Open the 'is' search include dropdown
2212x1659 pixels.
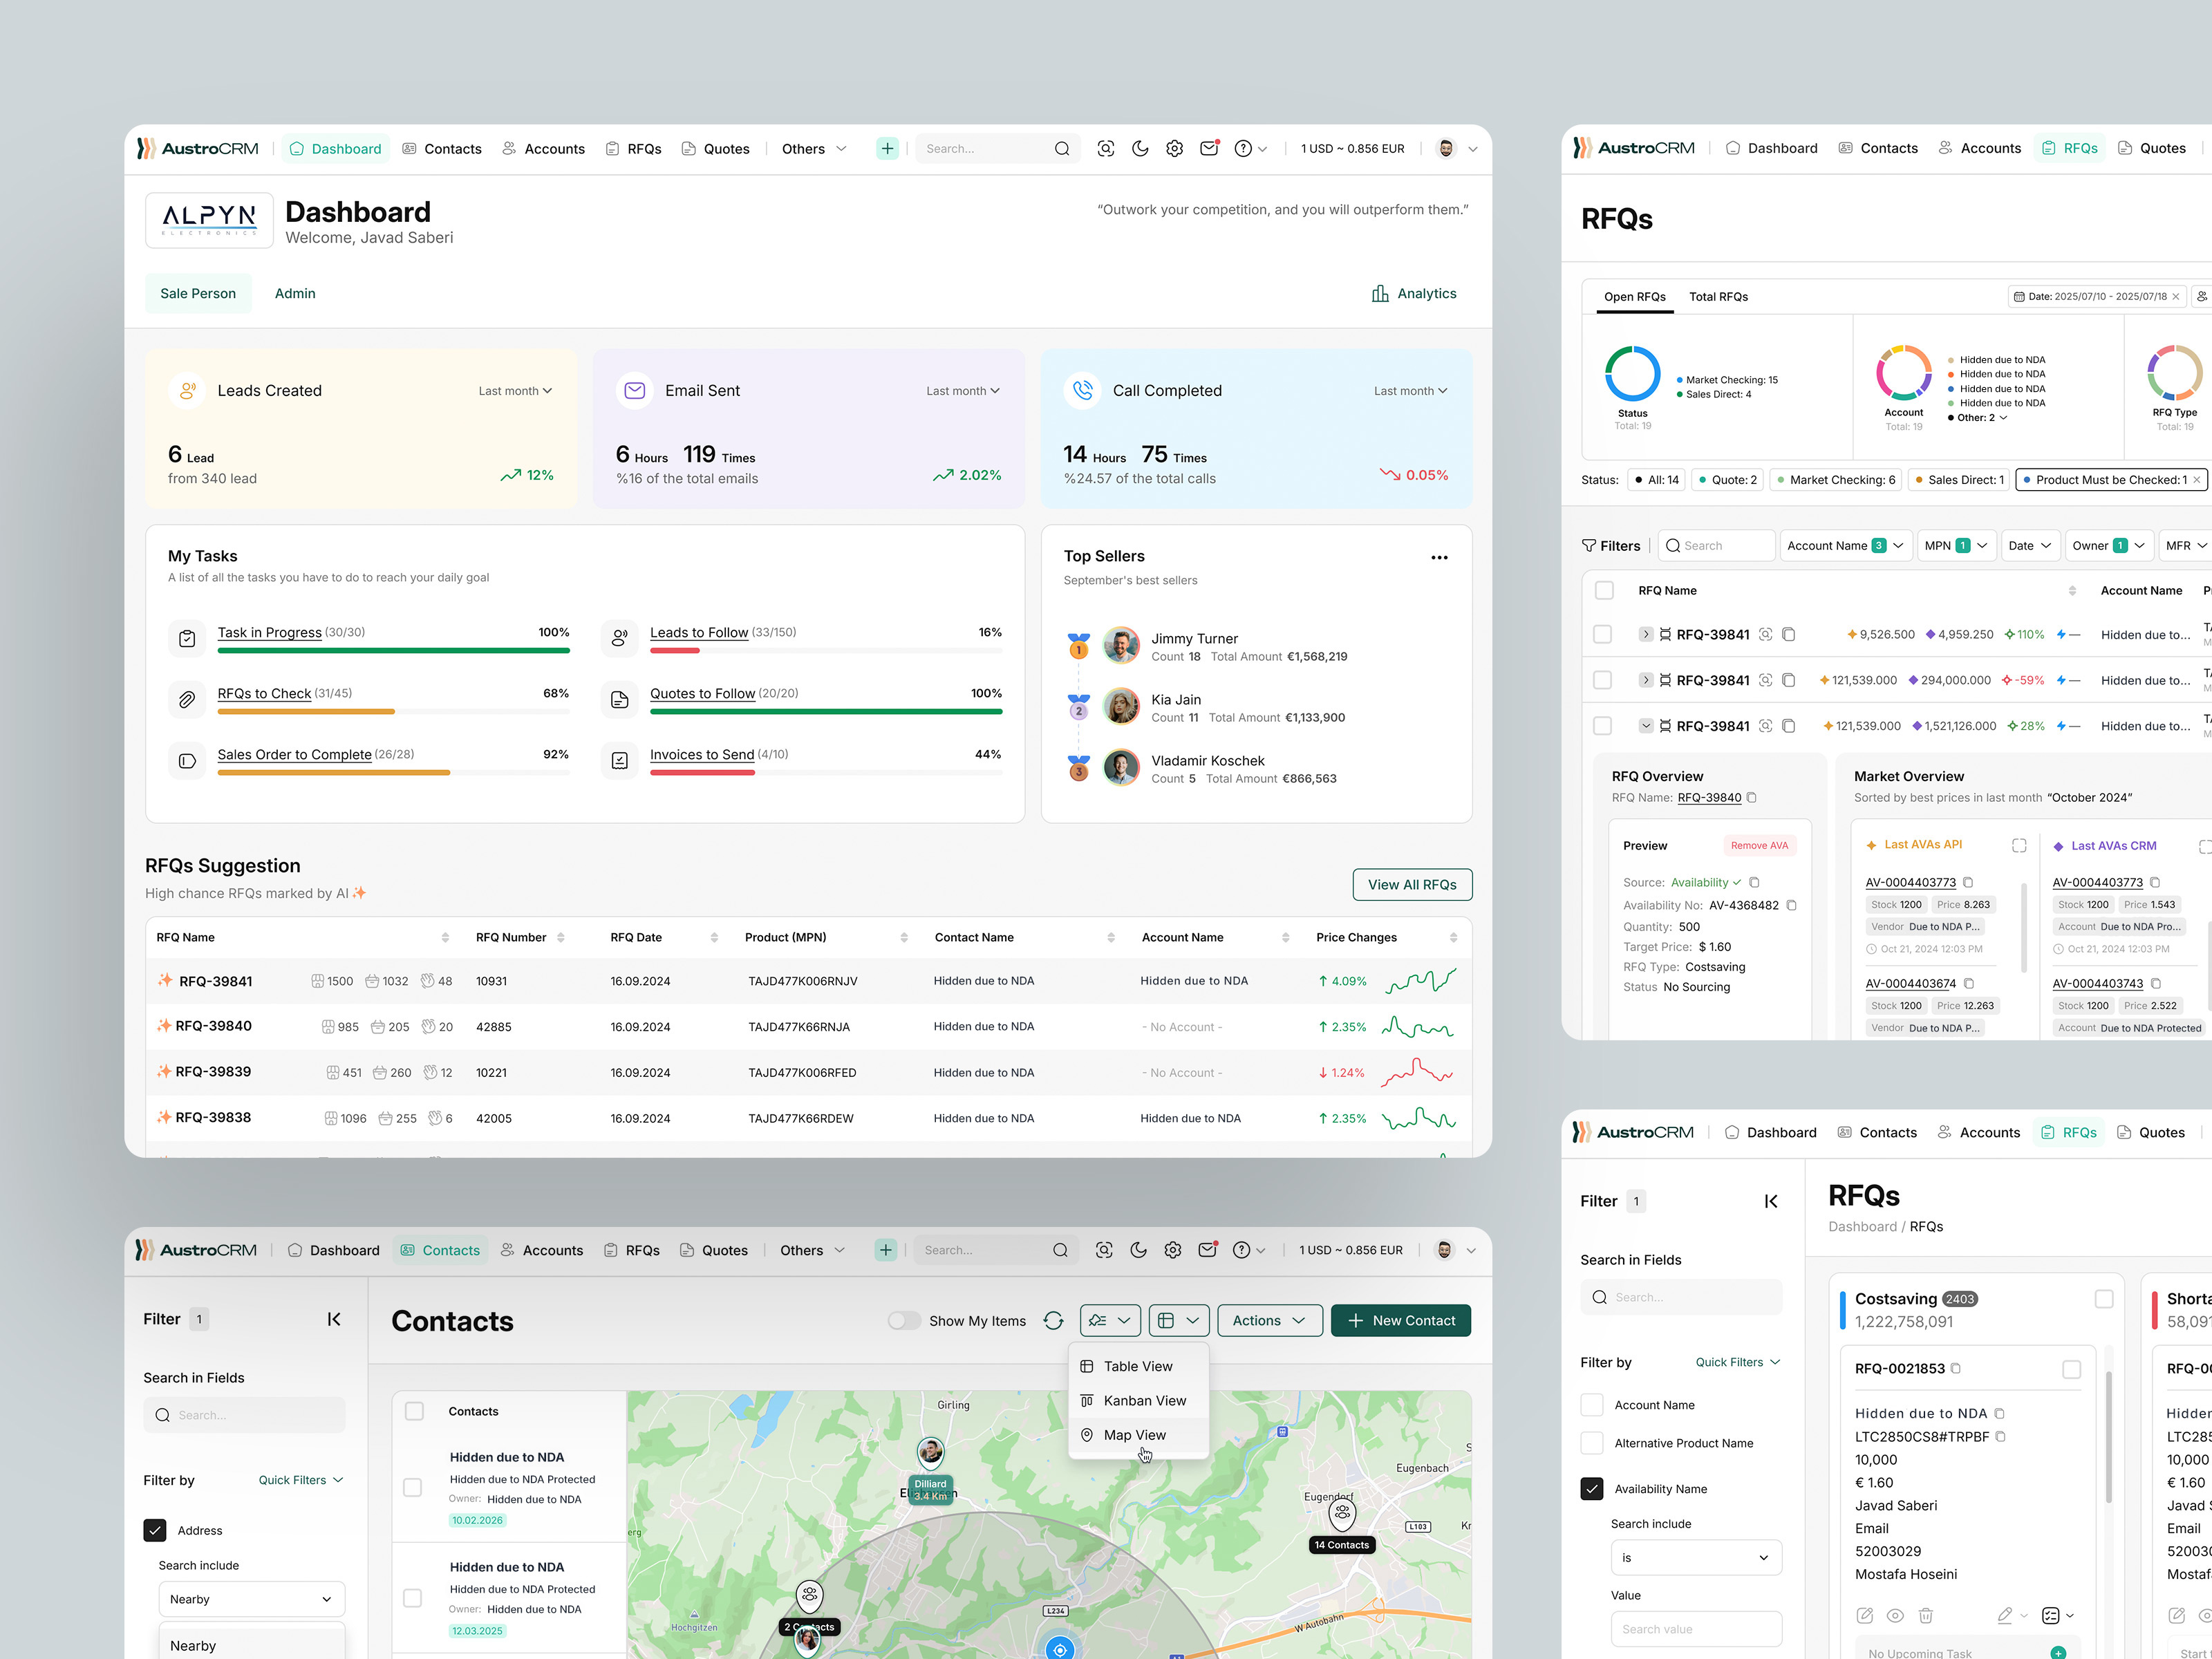1696,1558
